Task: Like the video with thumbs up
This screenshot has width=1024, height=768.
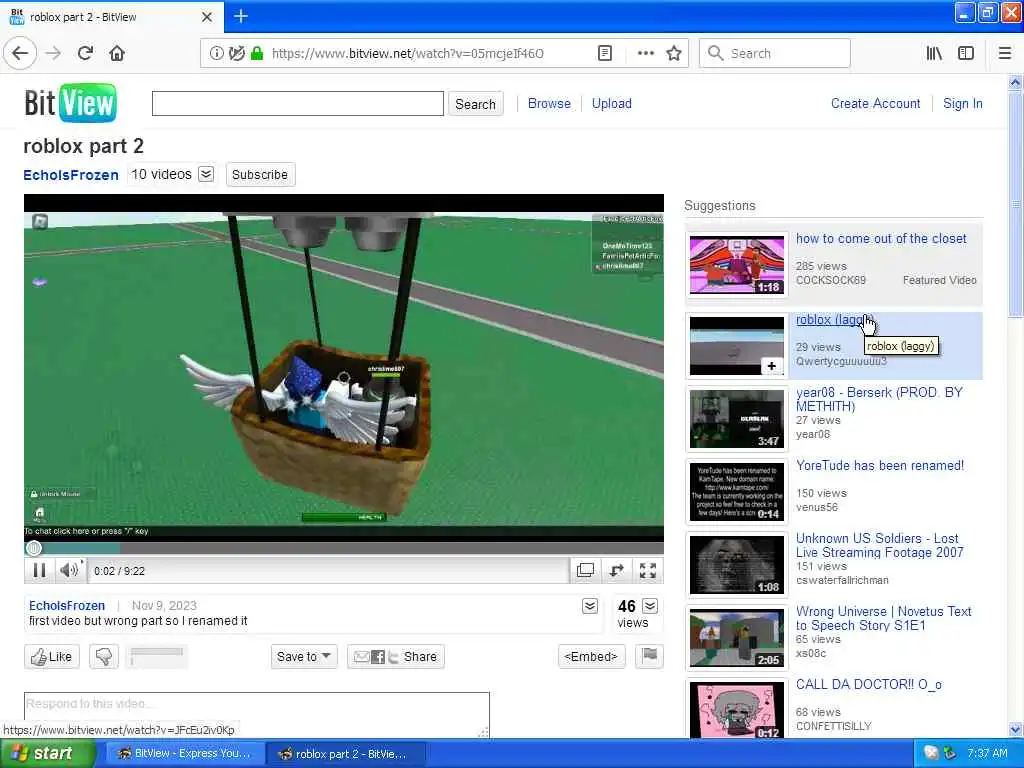Action: tap(52, 656)
